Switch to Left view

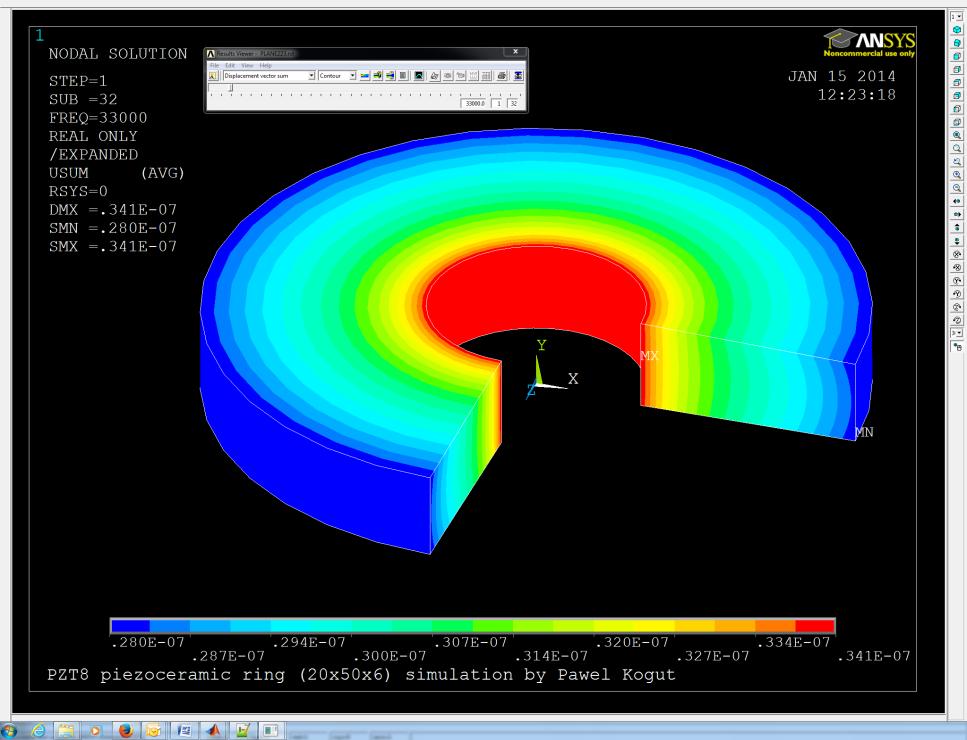(957, 109)
